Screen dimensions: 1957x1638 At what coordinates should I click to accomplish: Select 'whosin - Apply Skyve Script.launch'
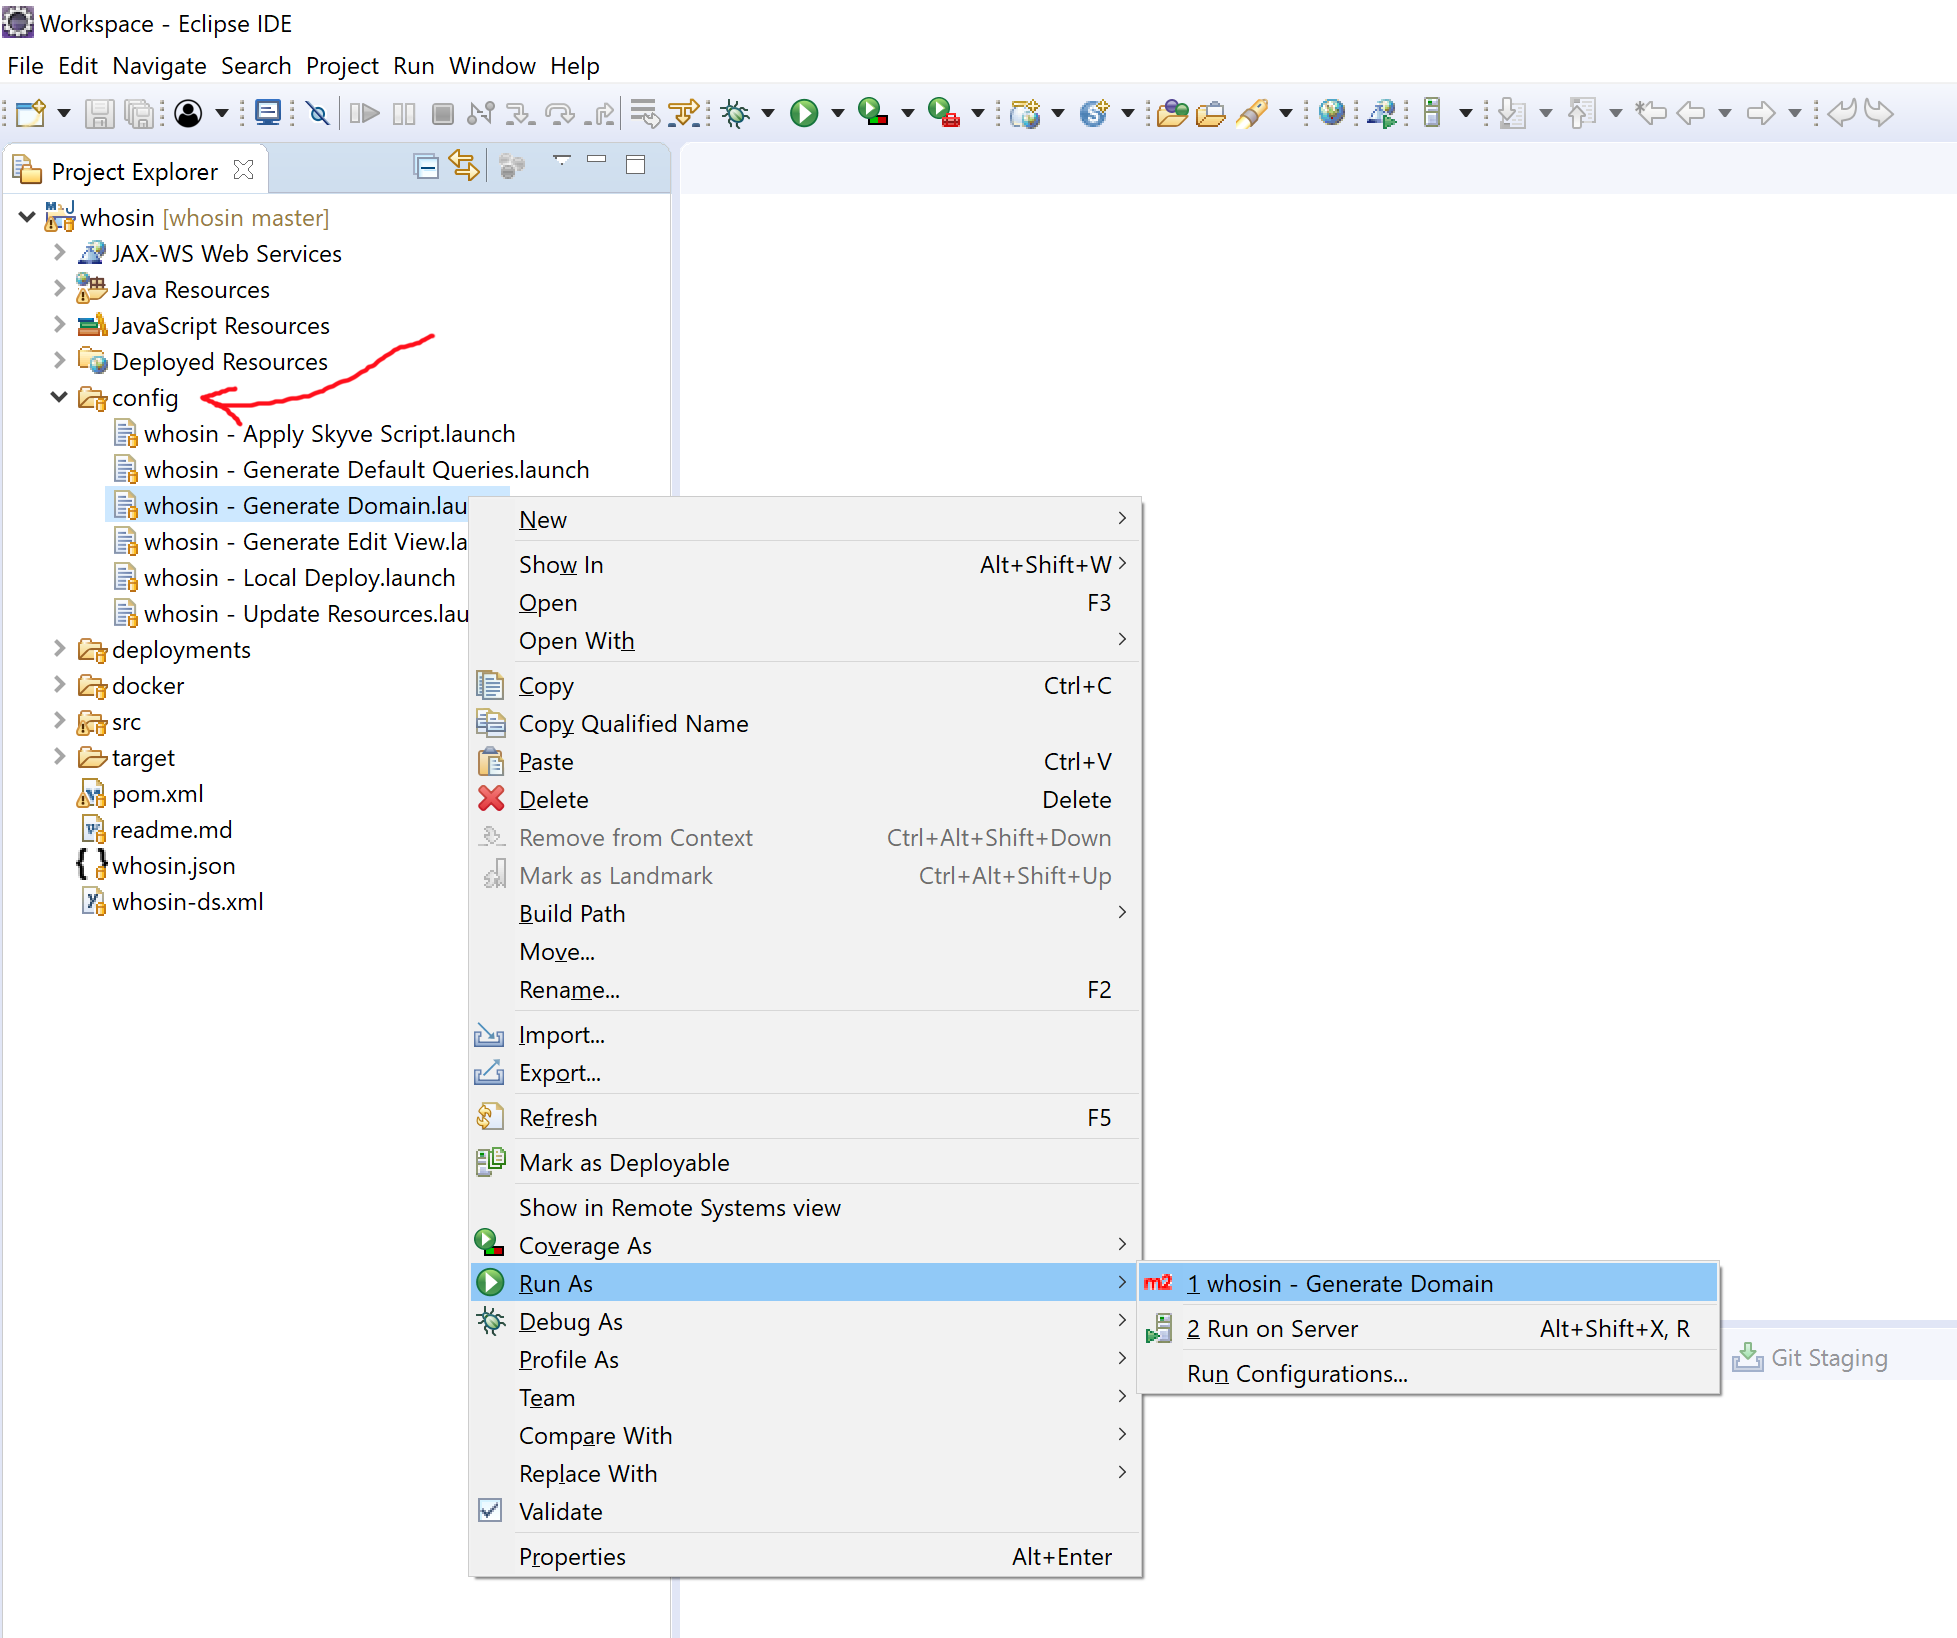(x=329, y=434)
